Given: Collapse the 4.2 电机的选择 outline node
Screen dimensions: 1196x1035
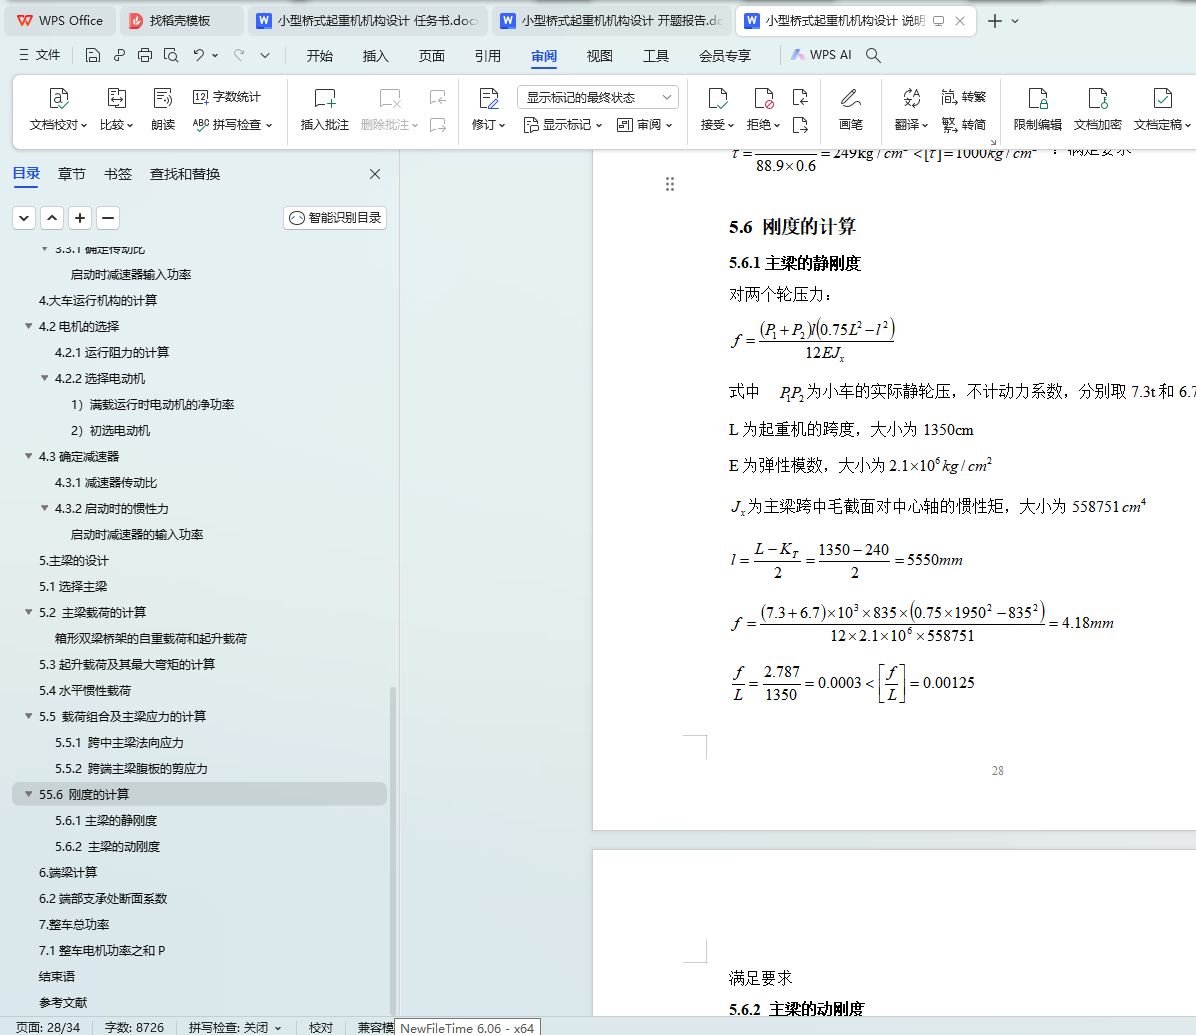Looking at the screenshot, I should click(x=28, y=326).
